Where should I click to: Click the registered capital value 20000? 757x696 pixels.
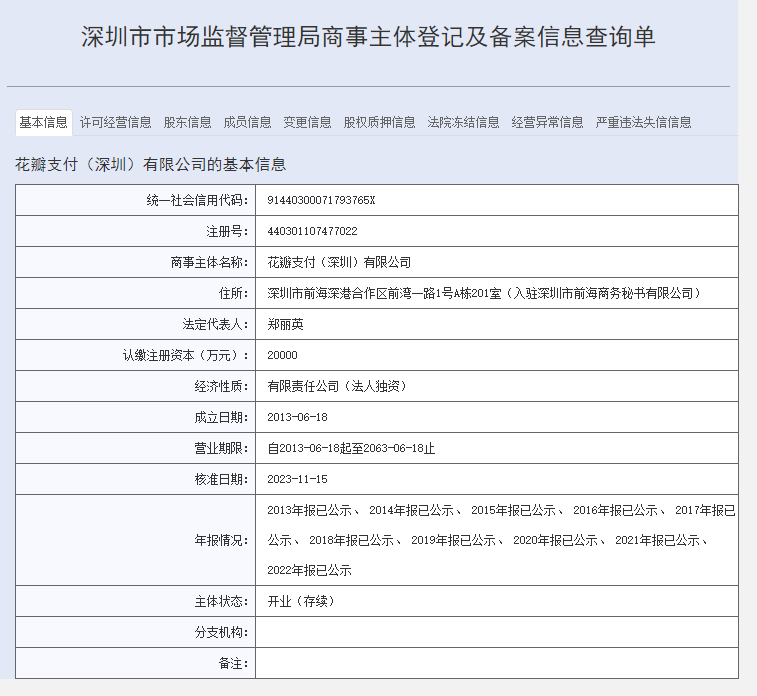click(282, 355)
